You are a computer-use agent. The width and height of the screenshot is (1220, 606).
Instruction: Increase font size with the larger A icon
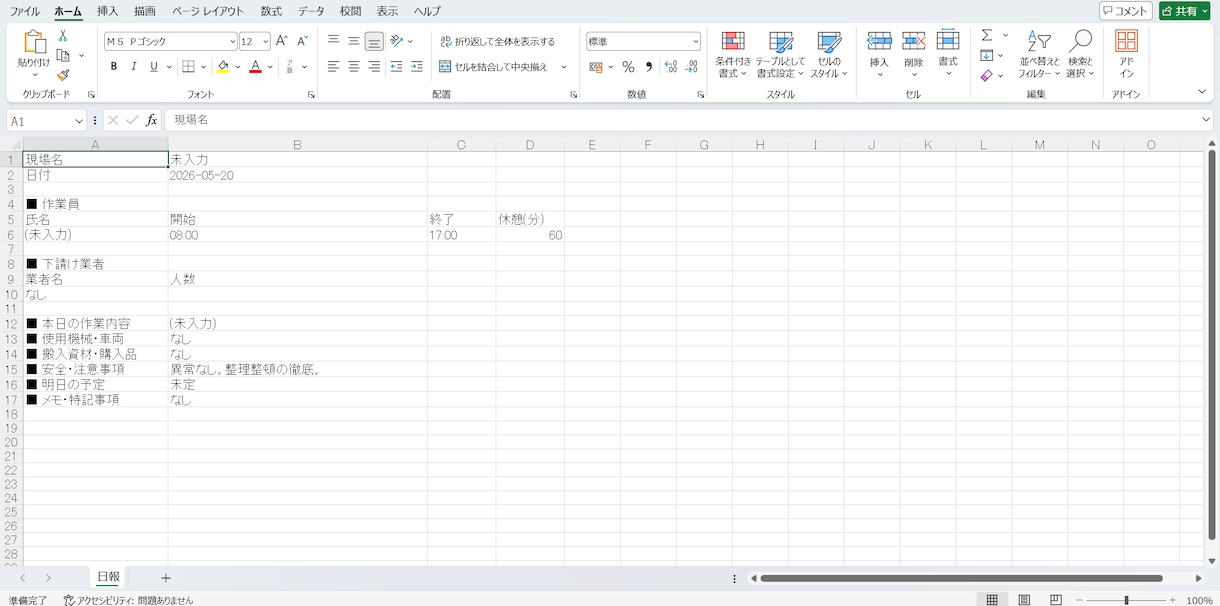click(281, 41)
